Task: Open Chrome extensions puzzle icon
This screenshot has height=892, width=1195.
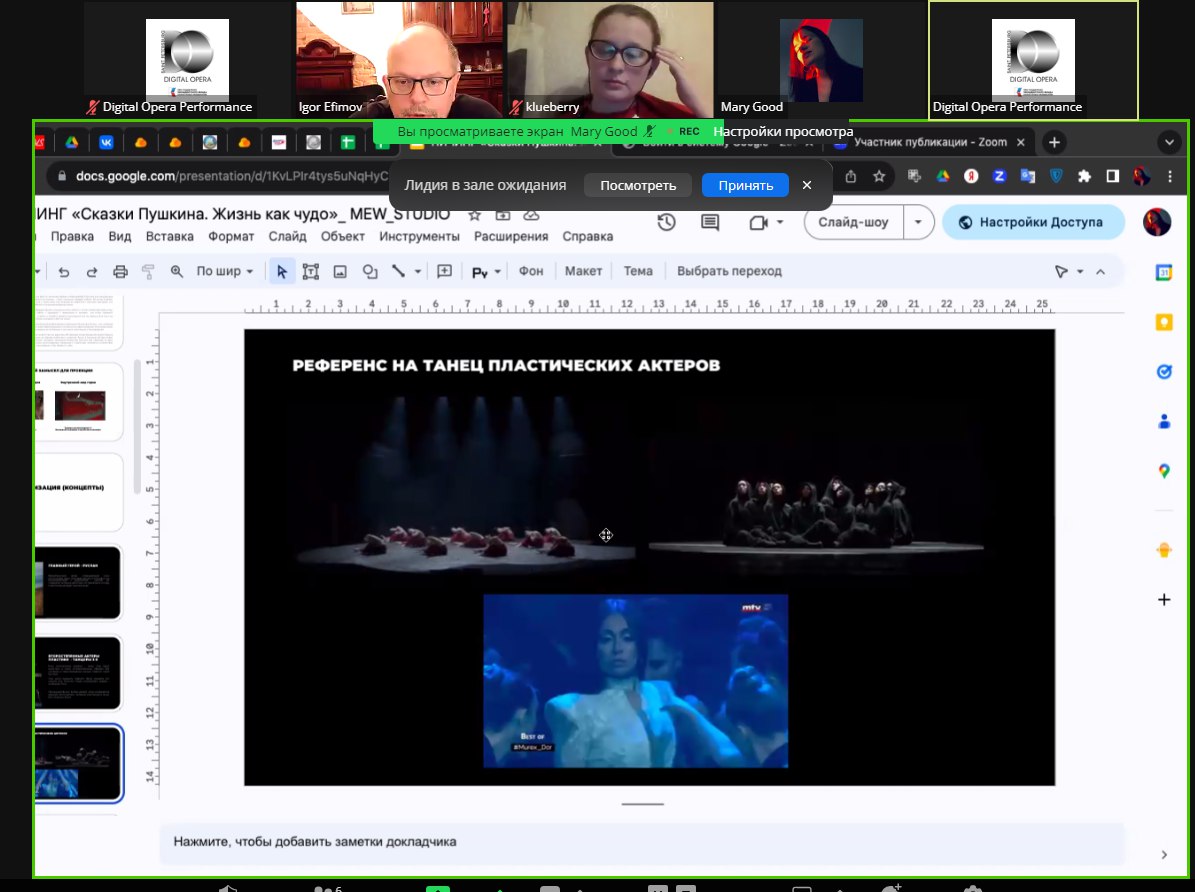Action: tap(1084, 176)
